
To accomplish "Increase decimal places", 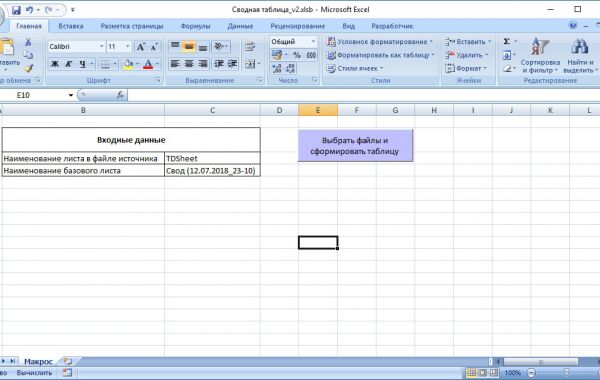I will (x=277, y=68).
